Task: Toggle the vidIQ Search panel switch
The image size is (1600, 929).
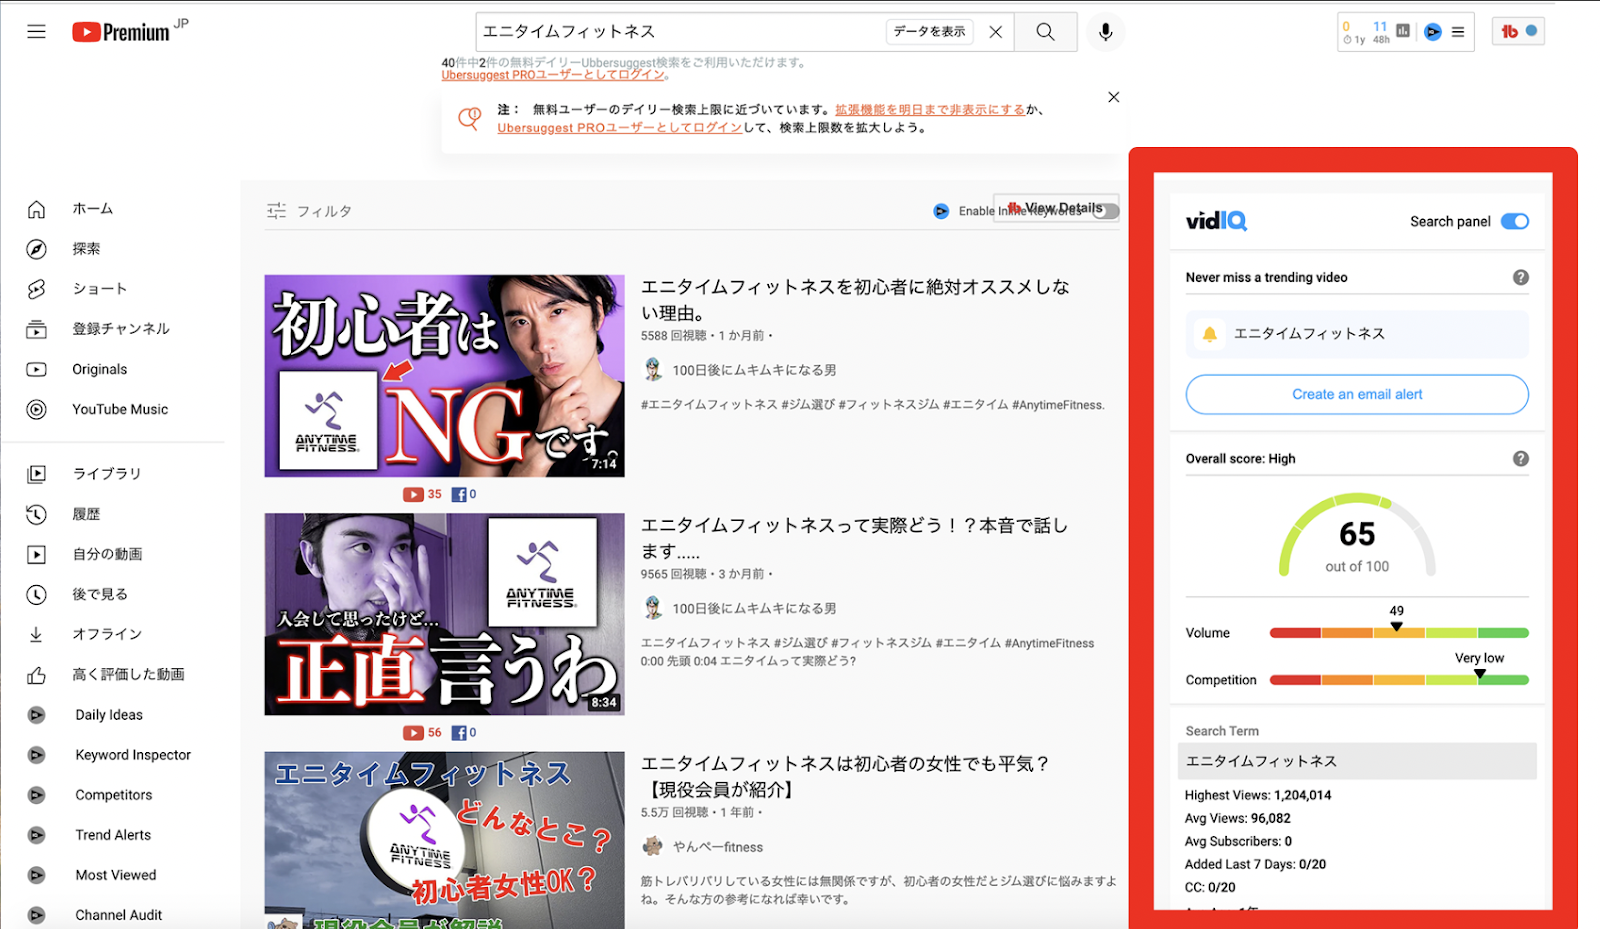Action: point(1515,221)
